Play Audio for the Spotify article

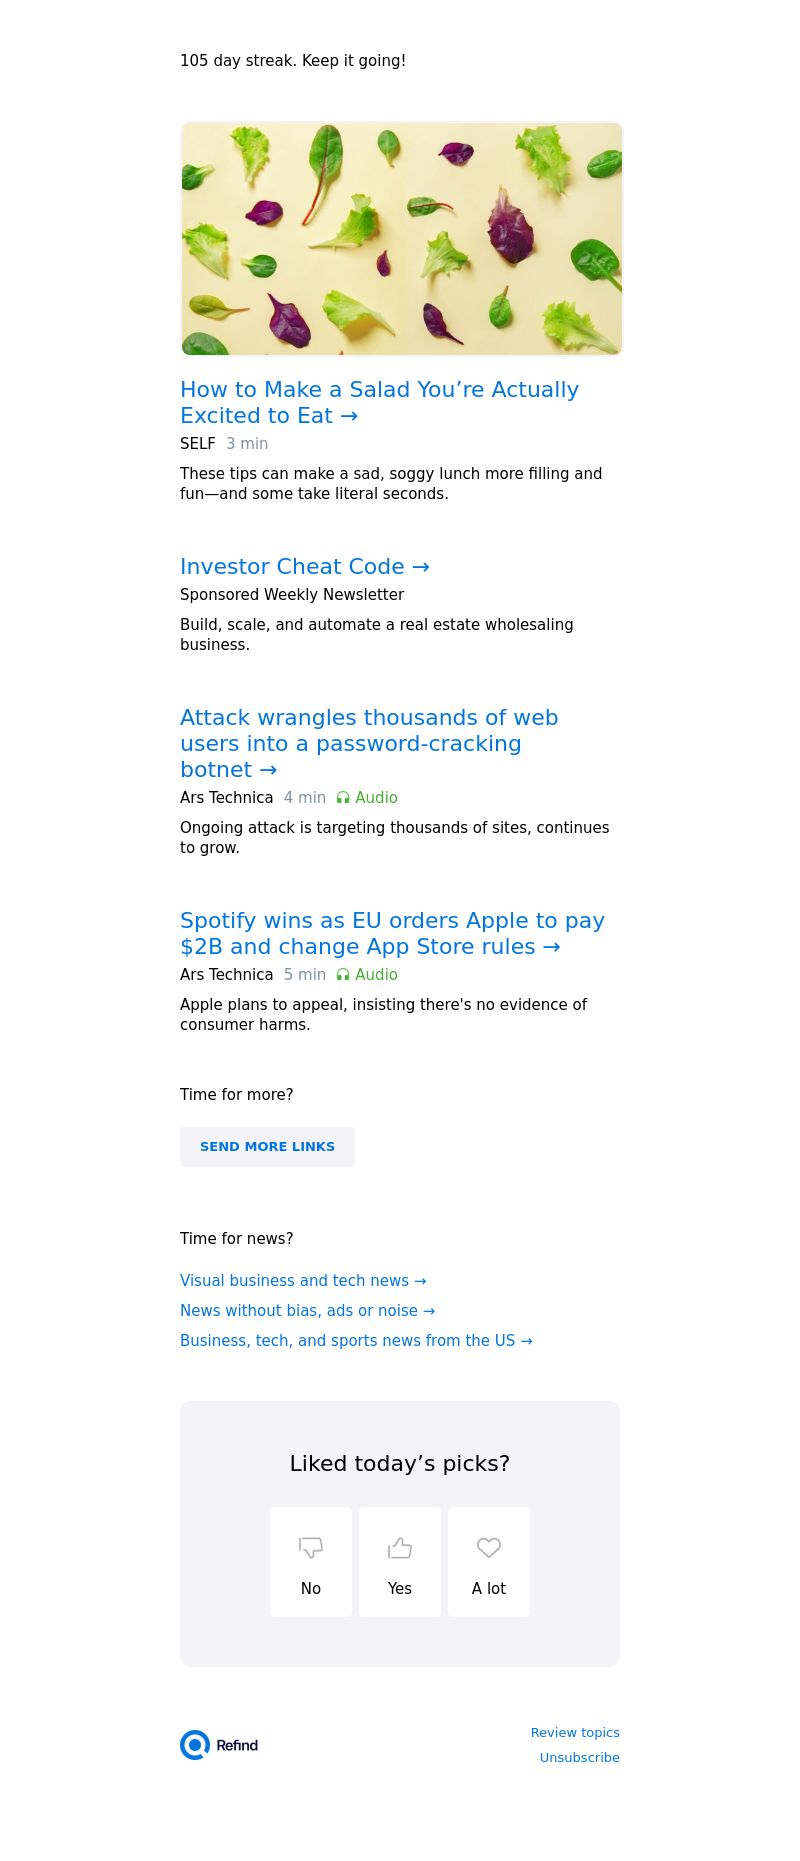tap(376, 975)
